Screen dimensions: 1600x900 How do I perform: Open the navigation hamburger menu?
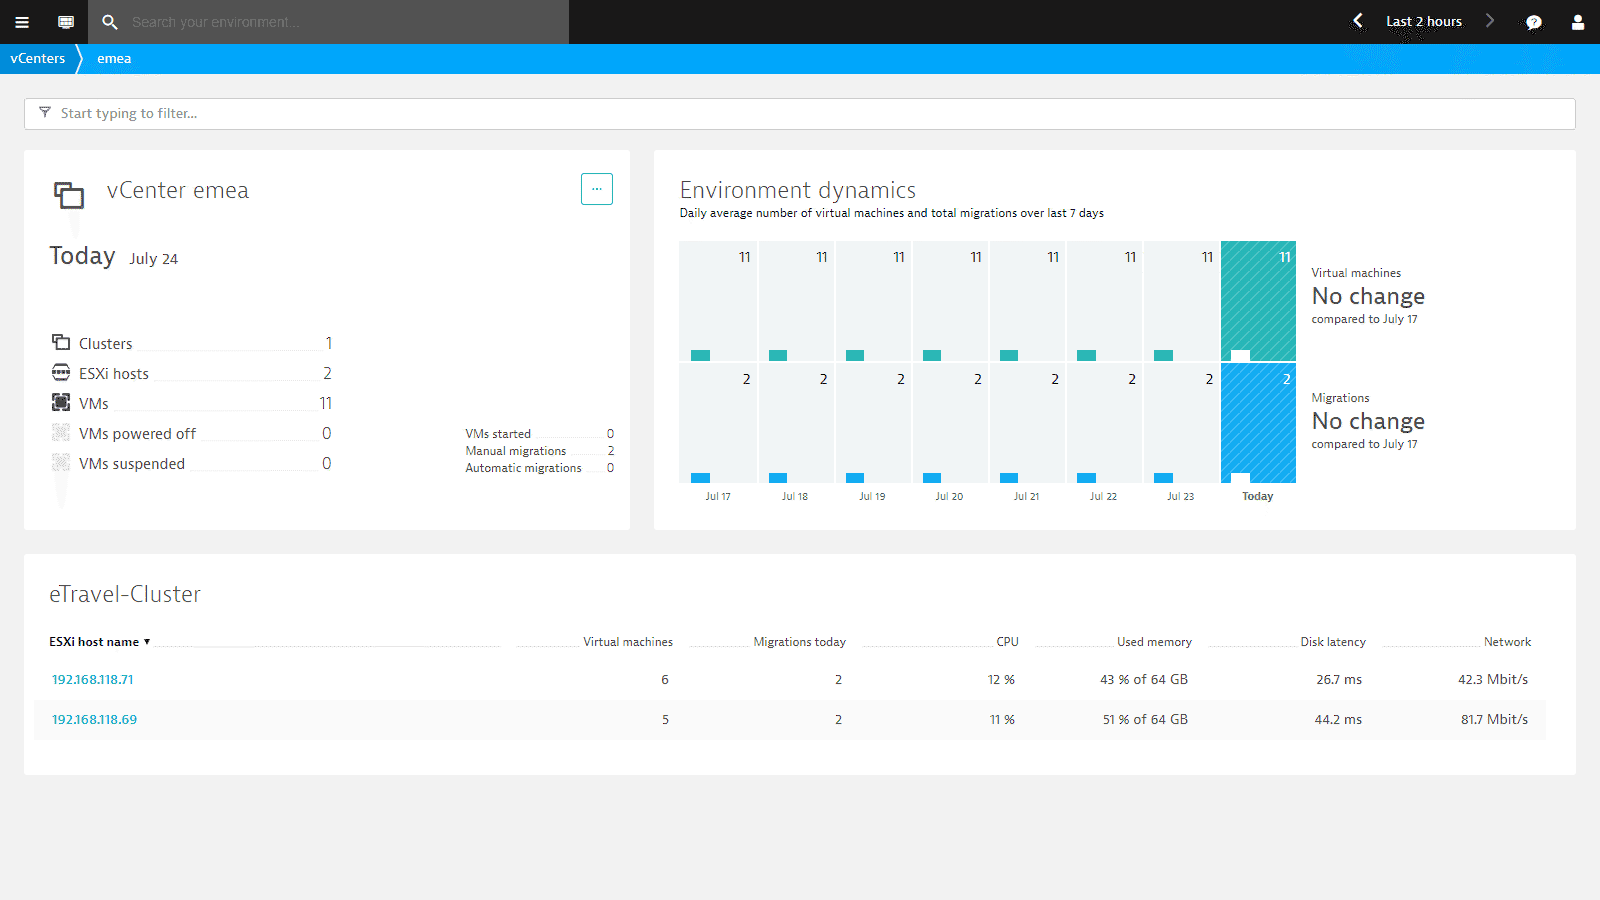pyautogui.click(x=21, y=21)
